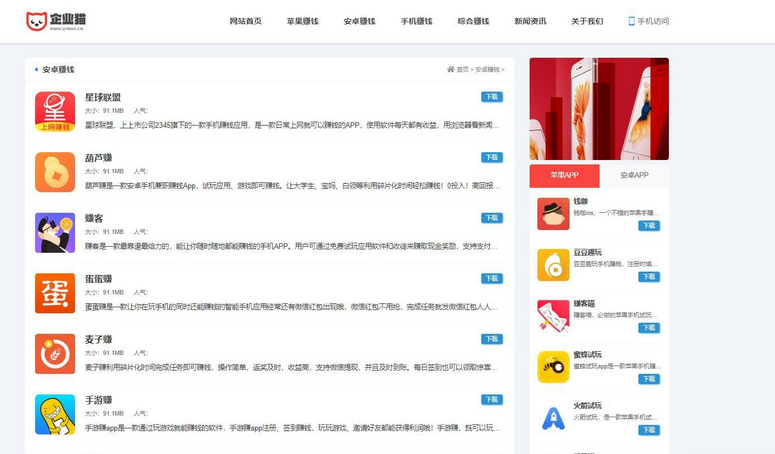This screenshot has width=775, height=454.
Task: Click the 星球联盟 description text
Action: pos(292,125)
